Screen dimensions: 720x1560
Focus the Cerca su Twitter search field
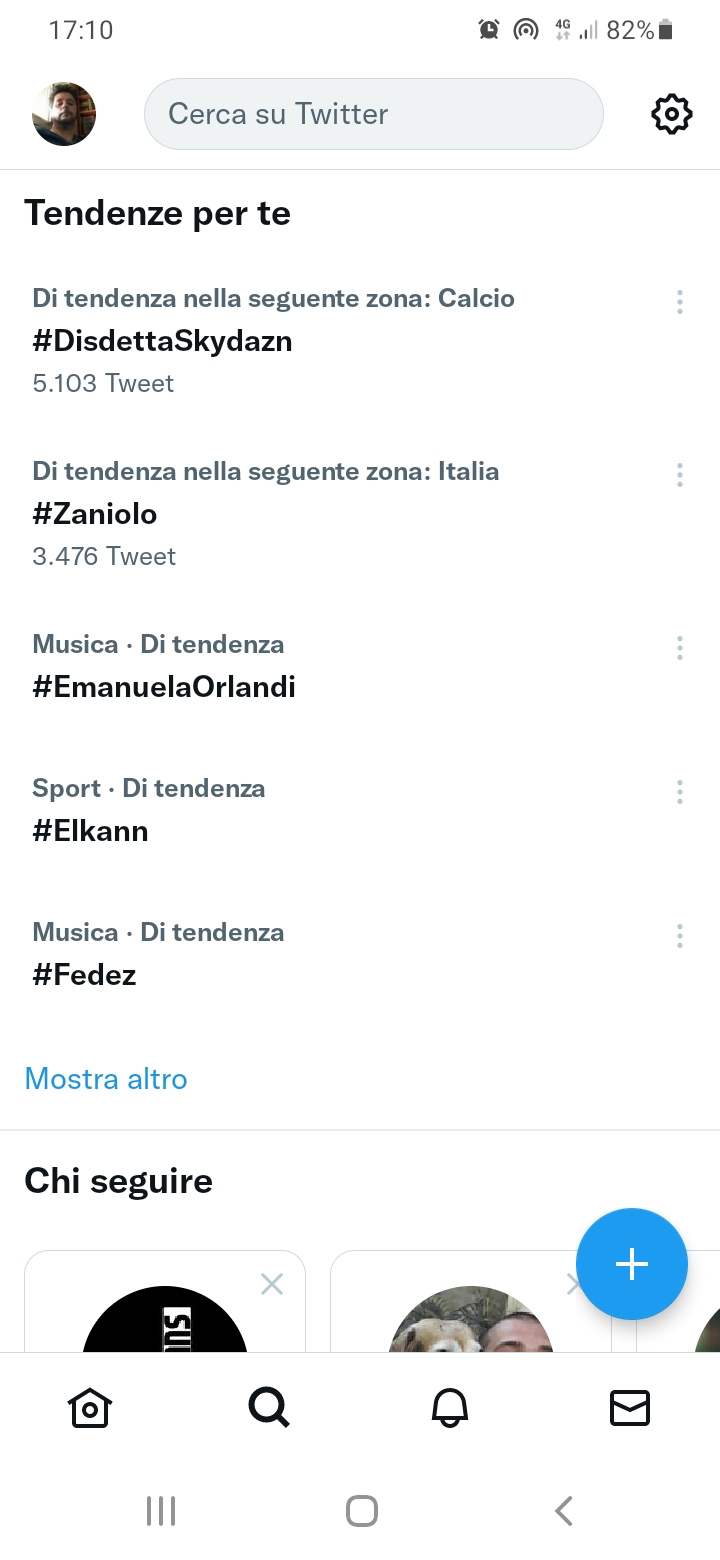coord(374,114)
